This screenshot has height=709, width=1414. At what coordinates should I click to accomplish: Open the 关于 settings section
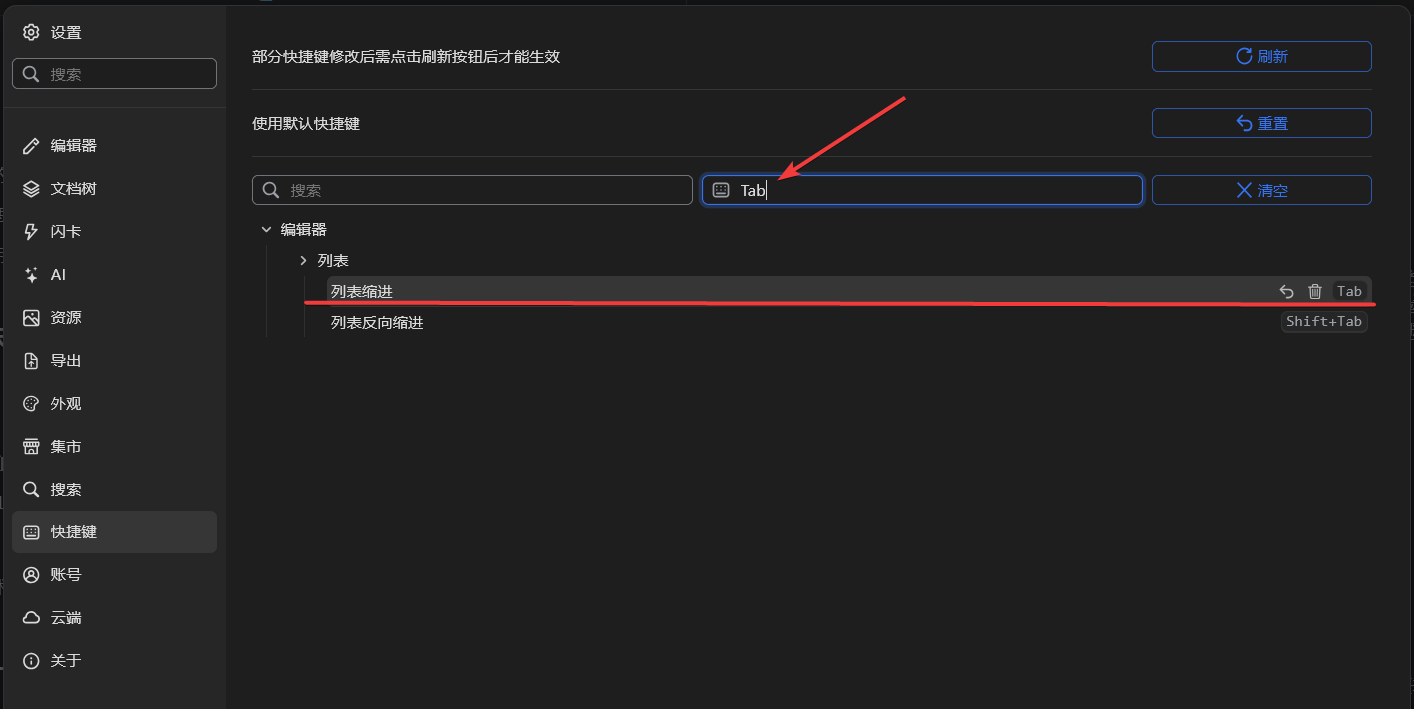(x=114, y=661)
